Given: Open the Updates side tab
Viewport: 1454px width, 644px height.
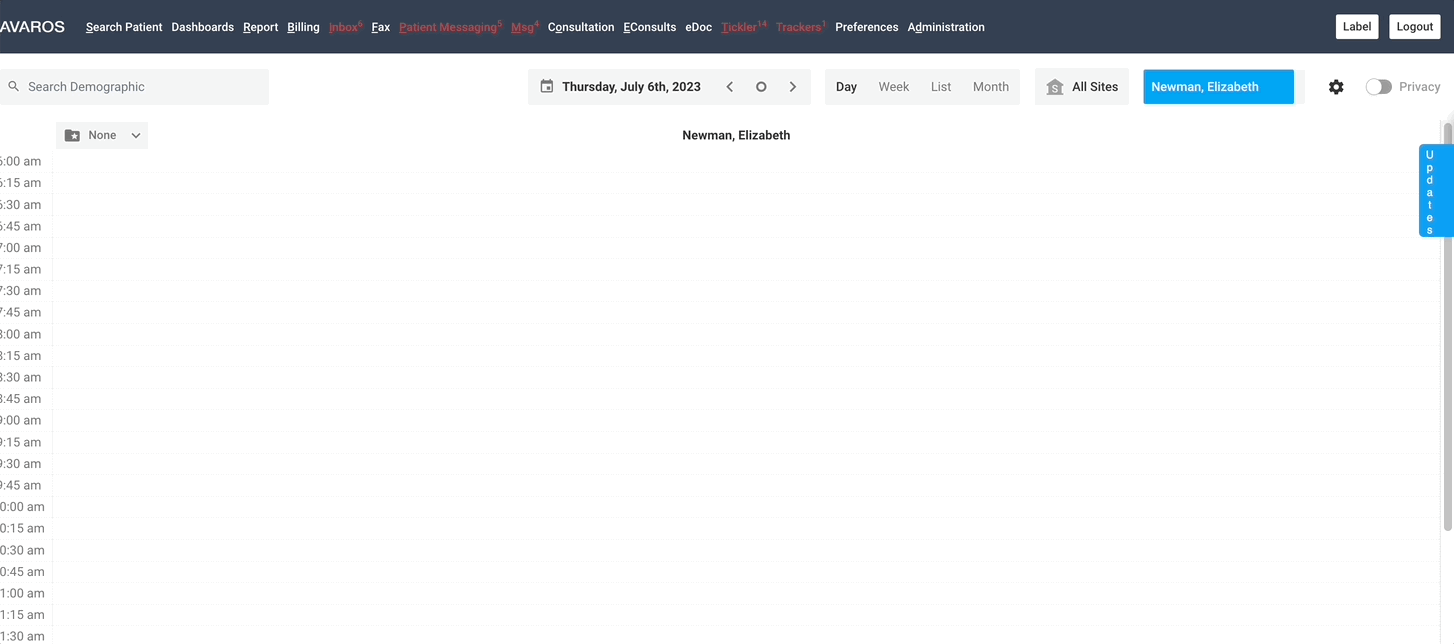Looking at the screenshot, I should [1435, 191].
